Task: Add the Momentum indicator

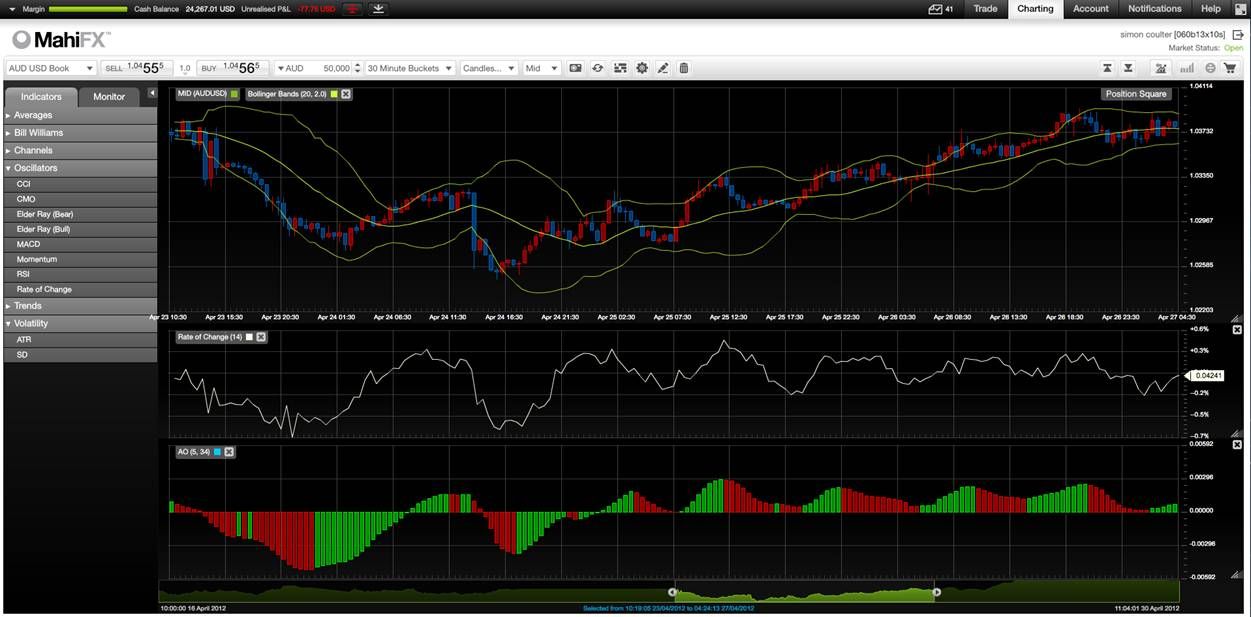Action: 80,259
